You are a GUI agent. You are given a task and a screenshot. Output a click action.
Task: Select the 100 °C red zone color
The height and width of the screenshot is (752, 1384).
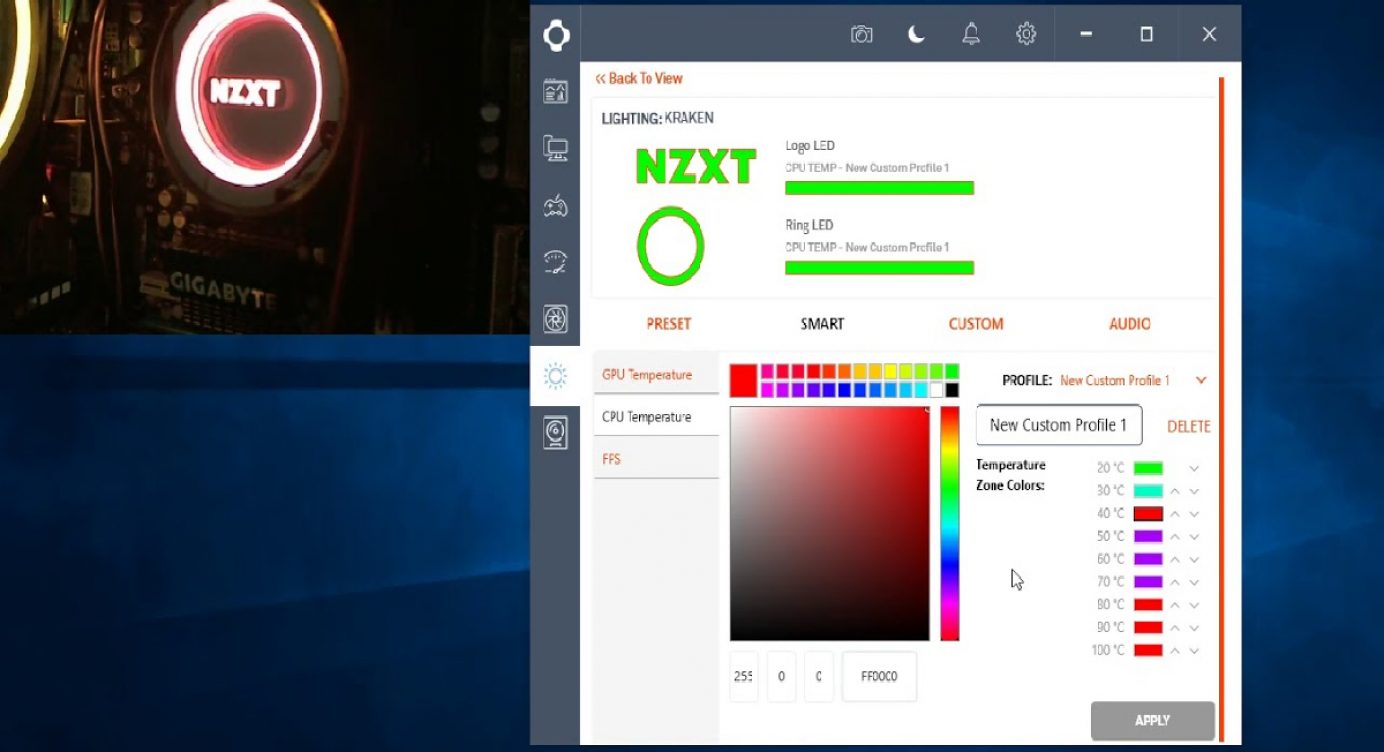coord(1148,651)
